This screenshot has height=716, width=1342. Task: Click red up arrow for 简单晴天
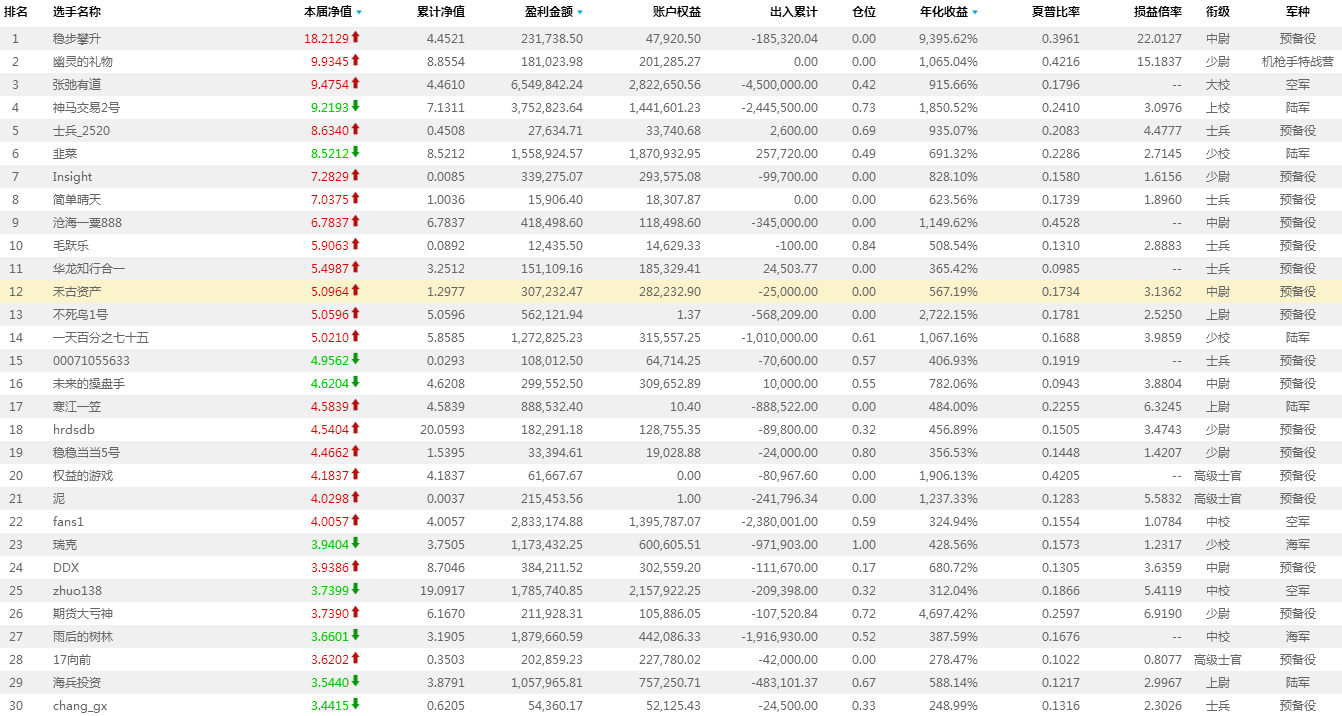pos(355,198)
